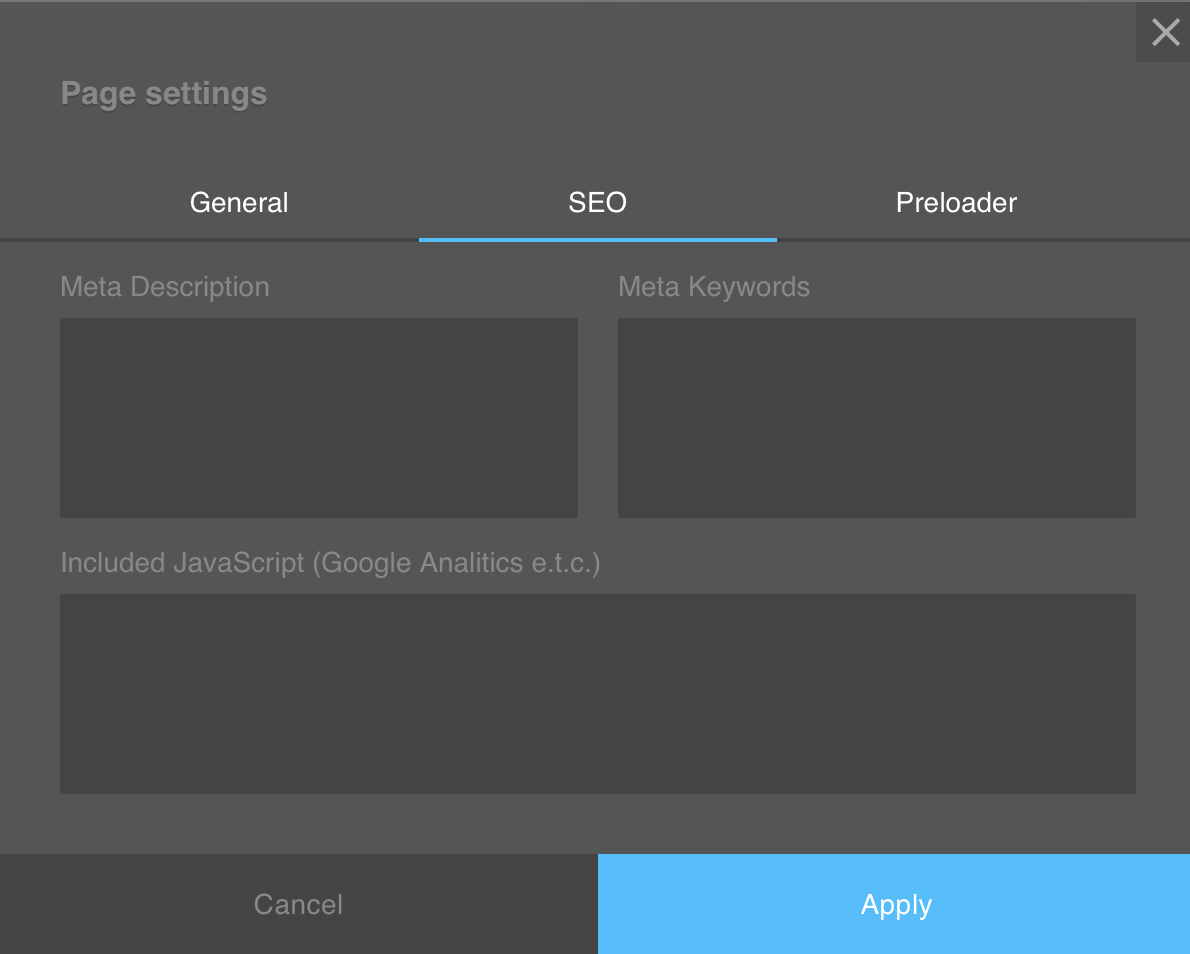Click the Page settings title text
Screen dimensions: 1190x954
(x=163, y=93)
